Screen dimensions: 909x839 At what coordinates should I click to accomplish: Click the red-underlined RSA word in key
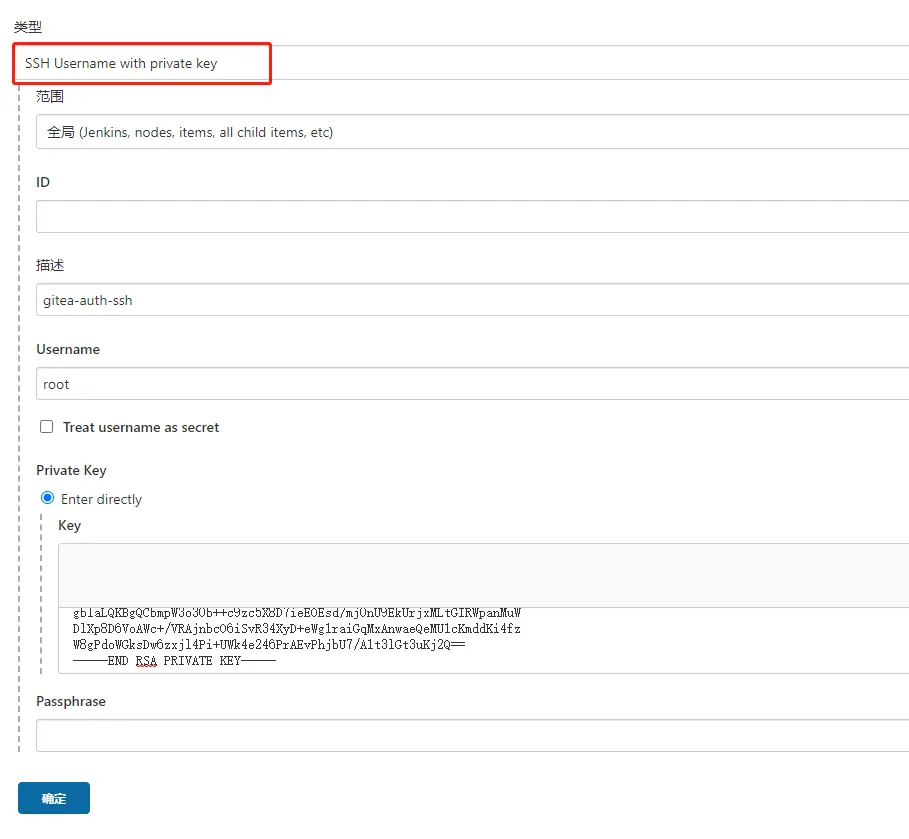146,661
